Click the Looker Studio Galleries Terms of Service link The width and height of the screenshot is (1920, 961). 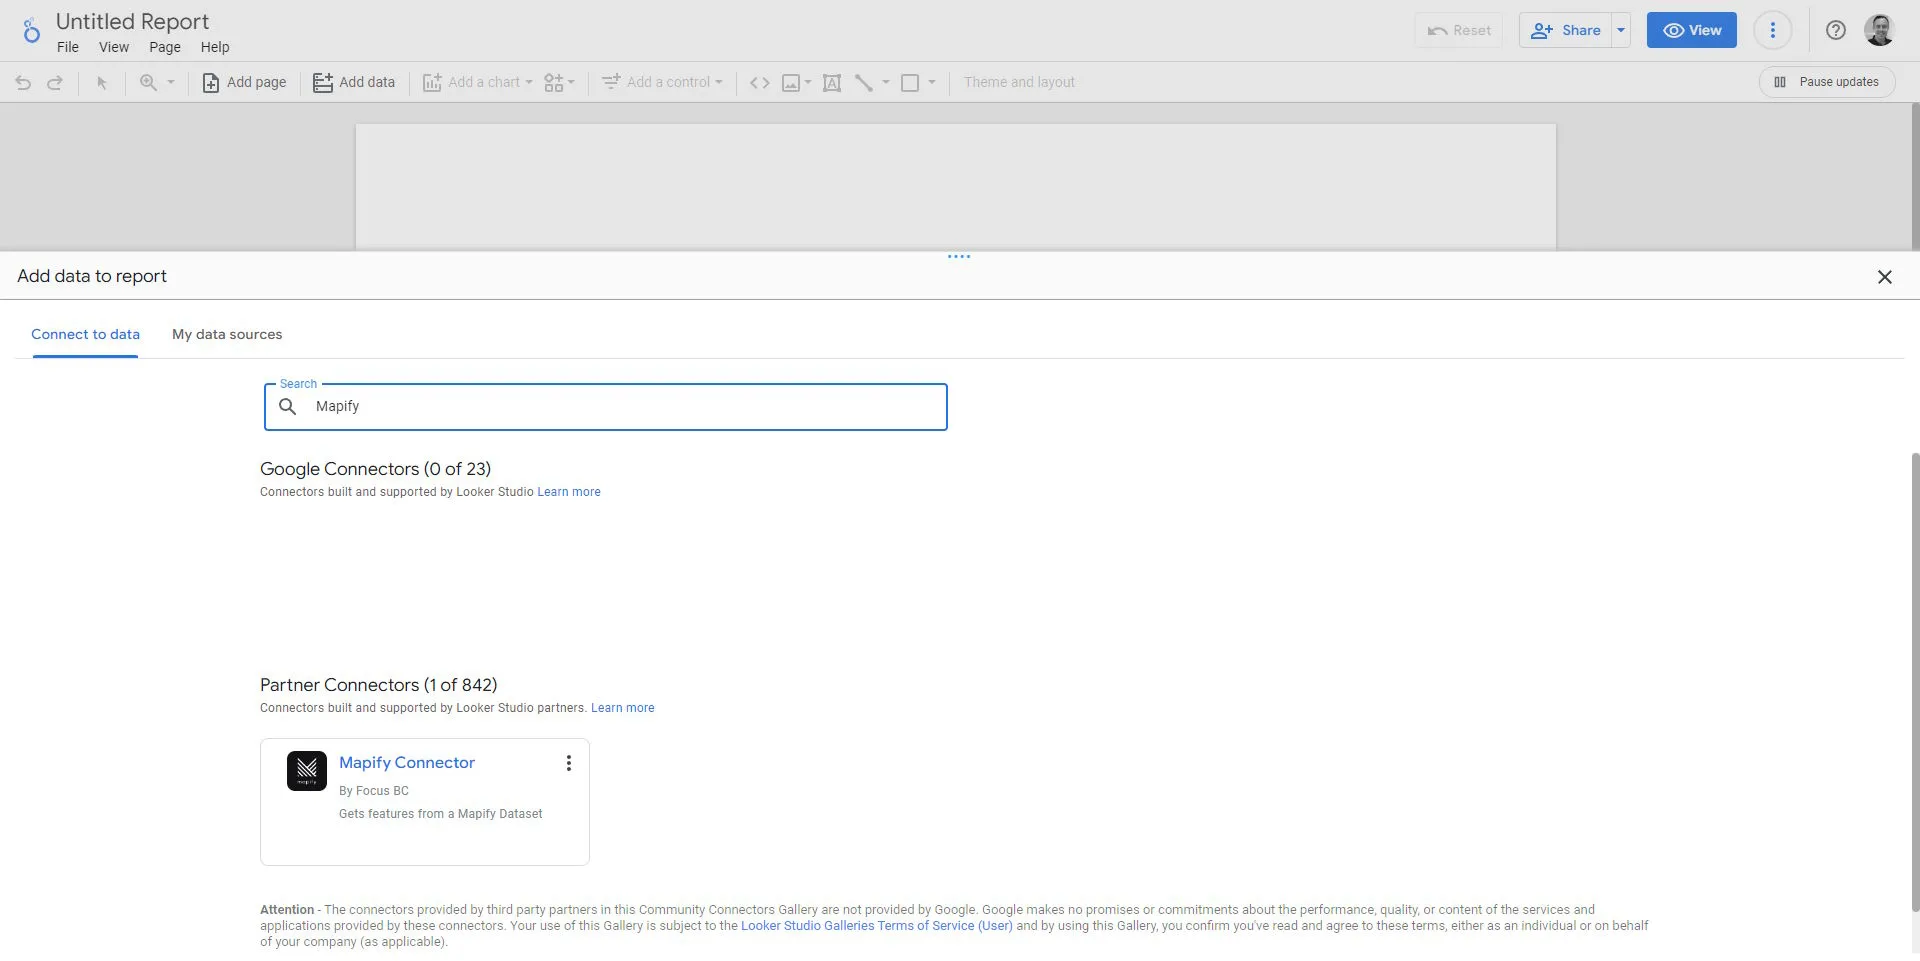(877, 926)
